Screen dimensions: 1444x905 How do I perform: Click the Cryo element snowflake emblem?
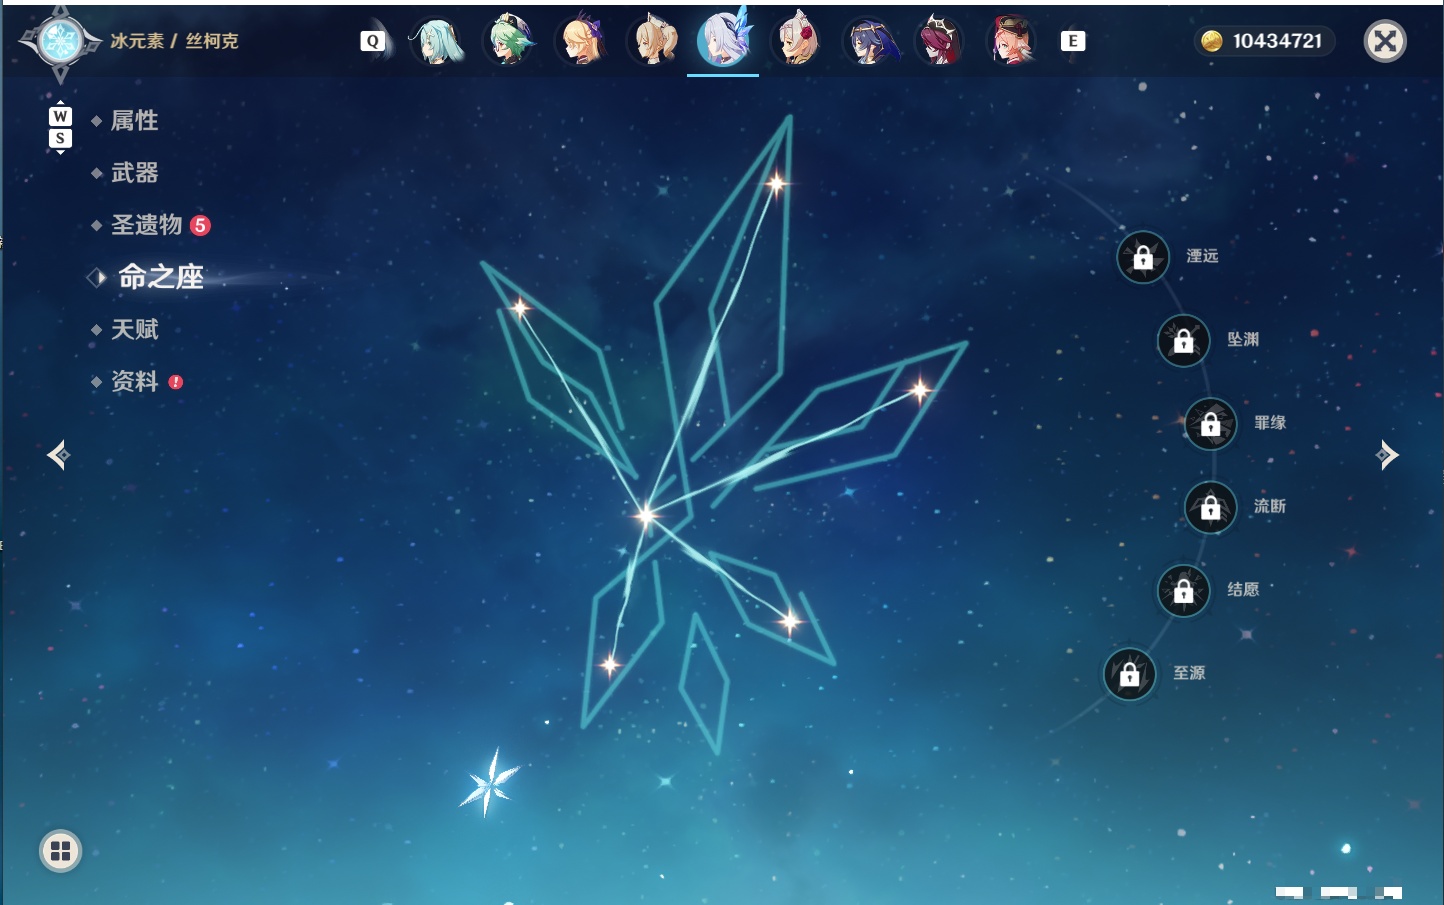(x=60, y=41)
